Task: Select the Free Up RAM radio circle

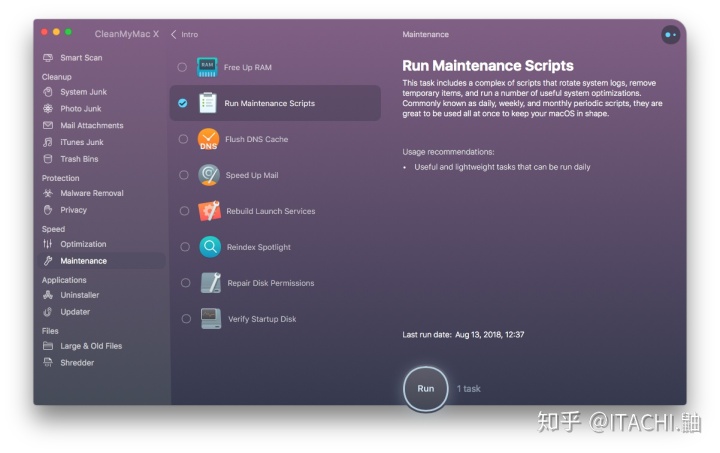Action: tap(182, 67)
